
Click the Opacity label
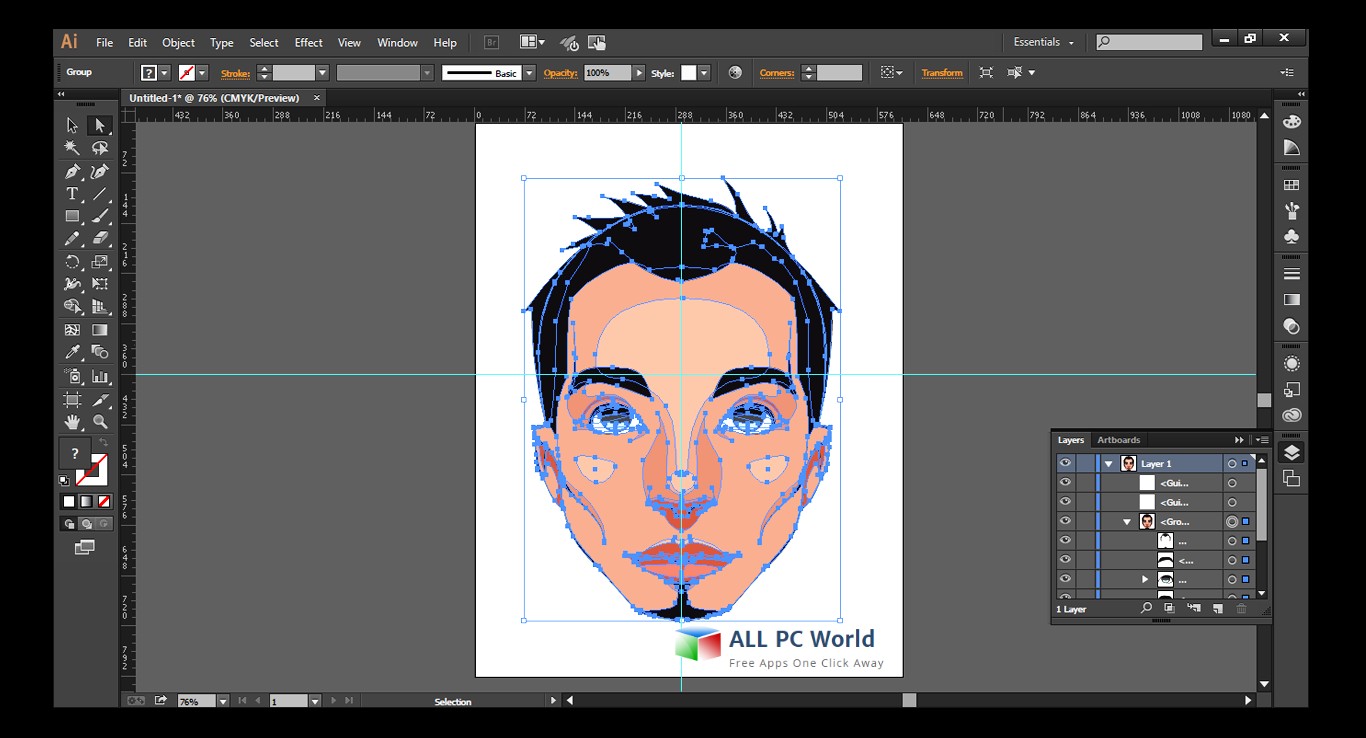click(560, 72)
